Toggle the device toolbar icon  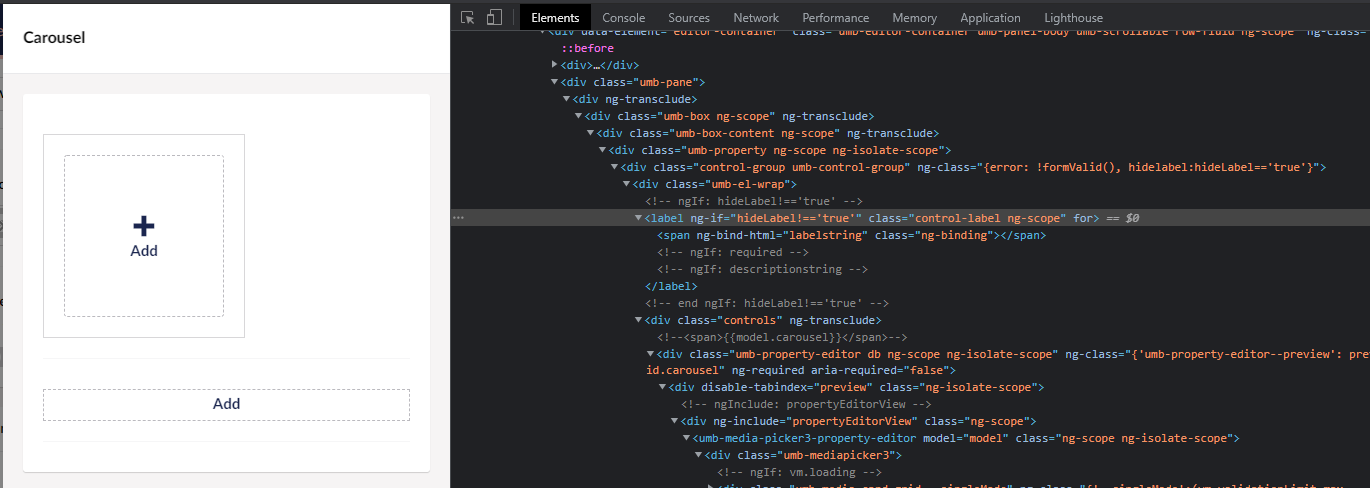pyautogui.click(x=494, y=17)
